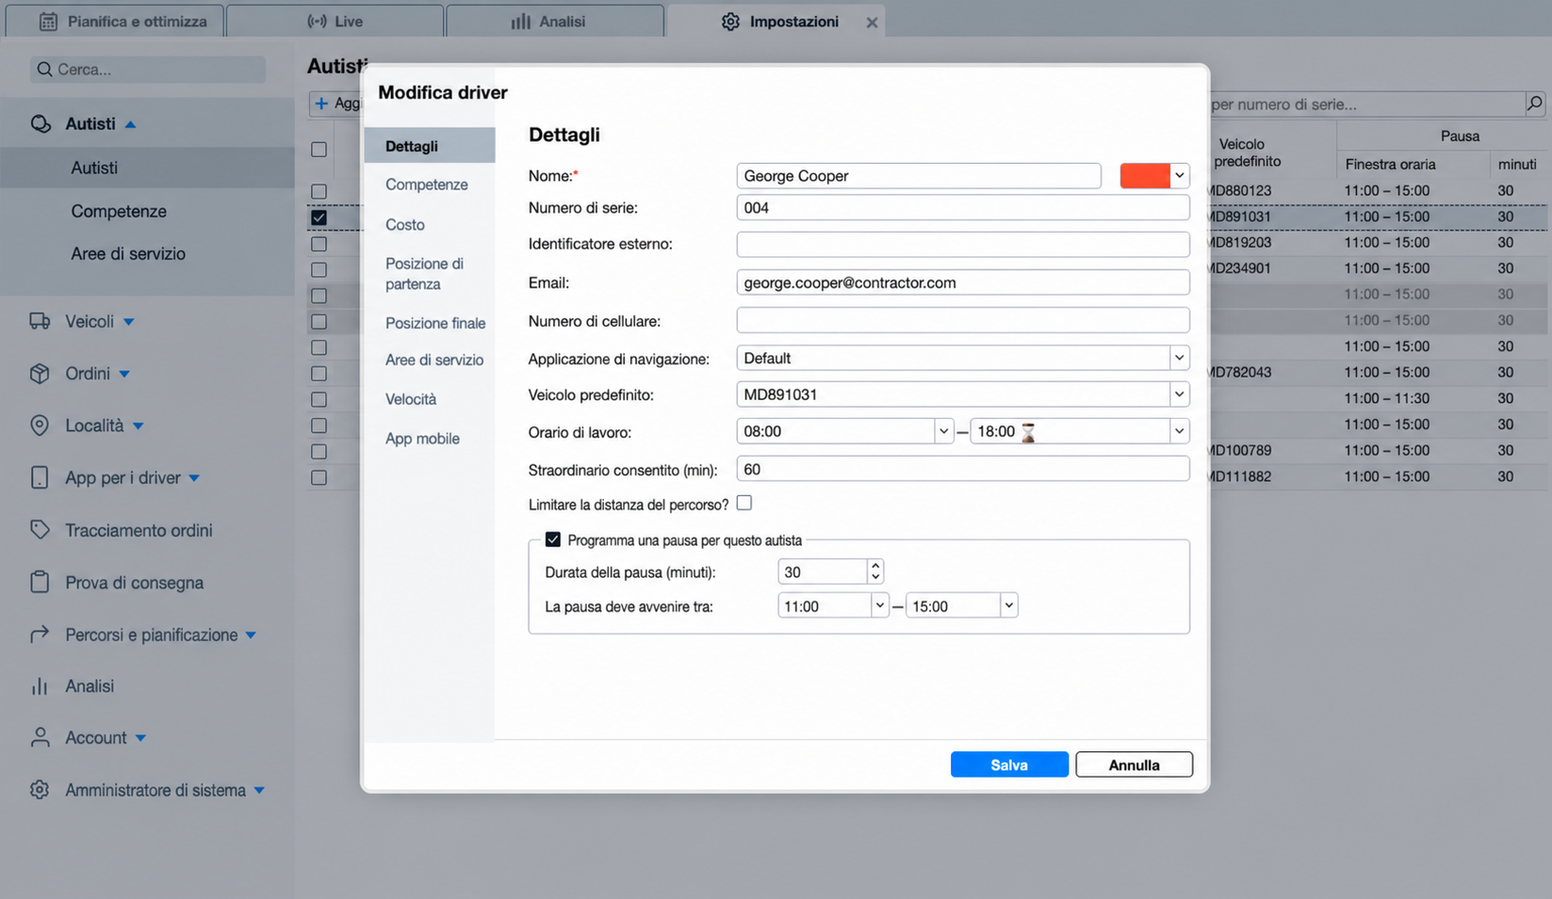Click the Amministratore di sistema gear icon
This screenshot has width=1552, height=899.
tap(40, 790)
